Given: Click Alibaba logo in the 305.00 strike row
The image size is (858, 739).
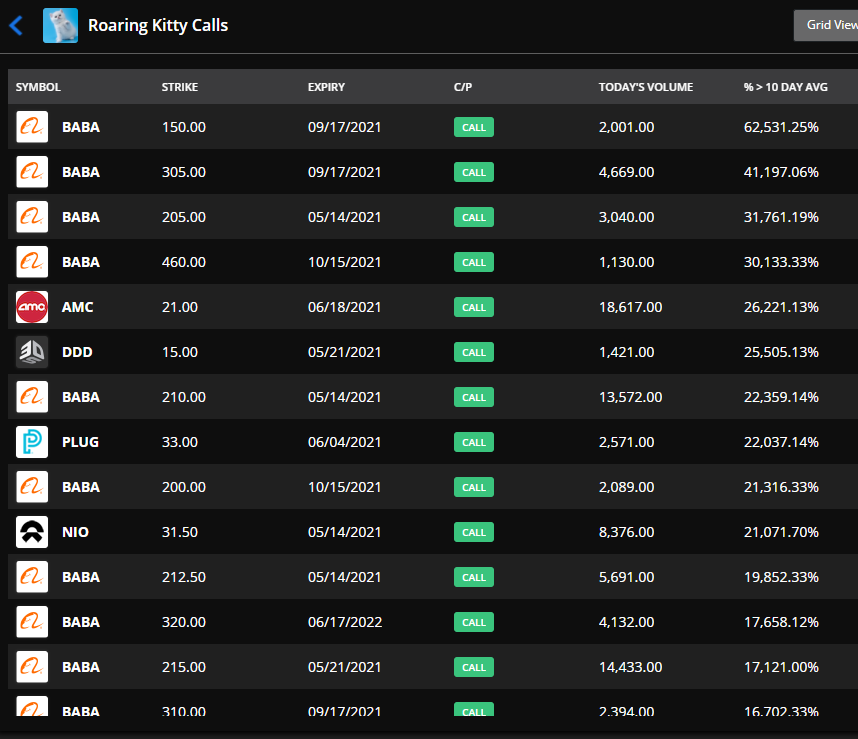Looking at the screenshot, I should [32, 172].
